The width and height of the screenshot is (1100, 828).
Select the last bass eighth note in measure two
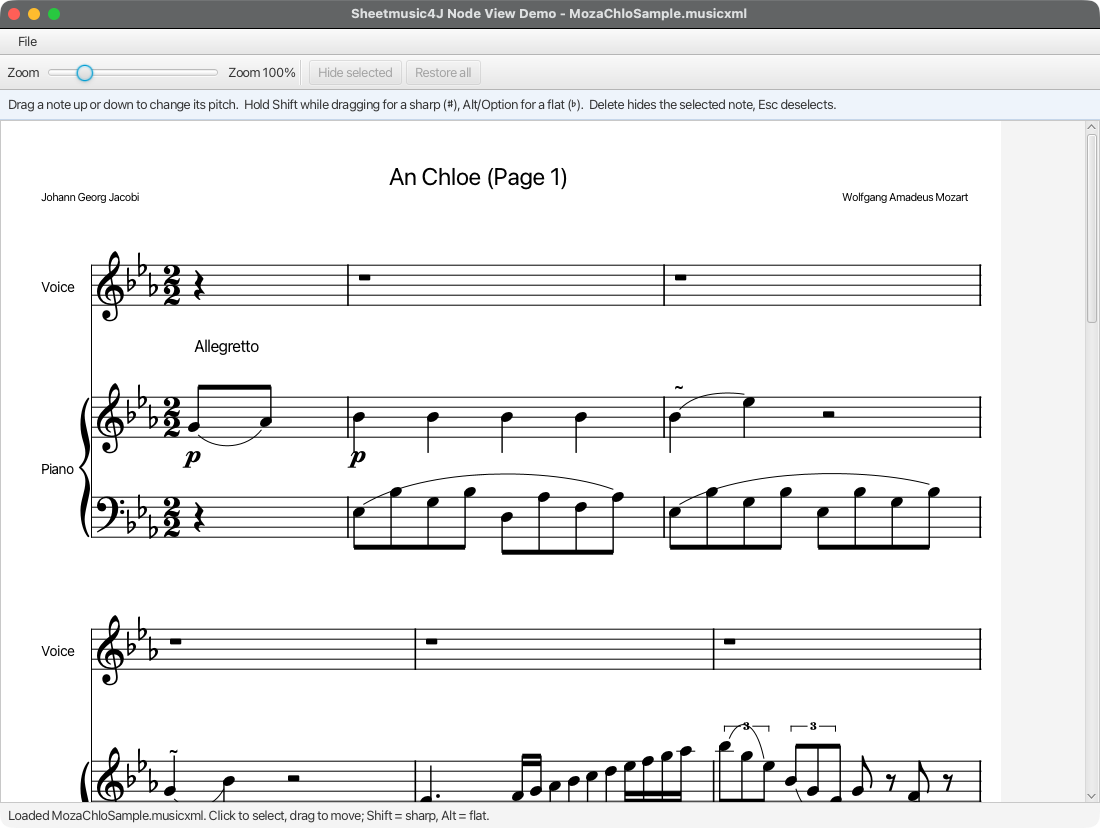click(x=934, y=492)
